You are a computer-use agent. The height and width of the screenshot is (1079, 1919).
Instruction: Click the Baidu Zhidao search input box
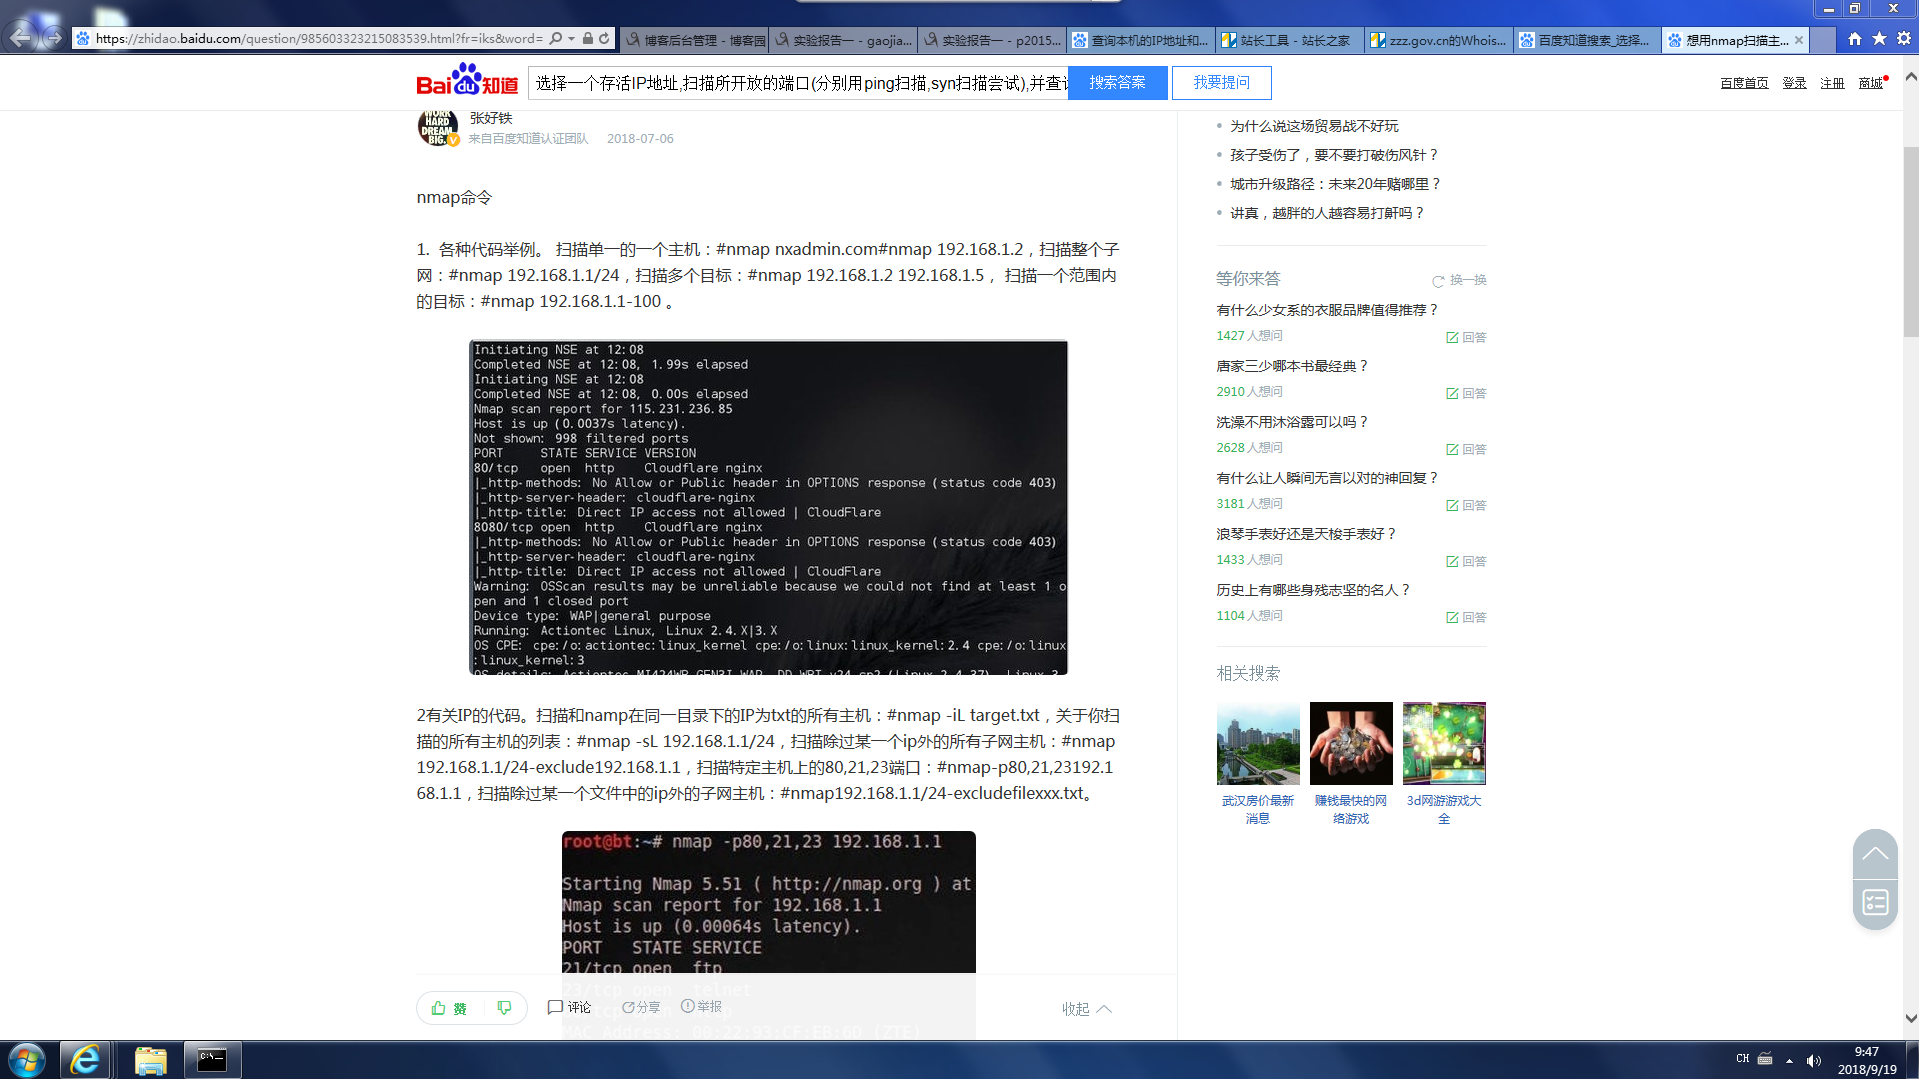point(799,83)
